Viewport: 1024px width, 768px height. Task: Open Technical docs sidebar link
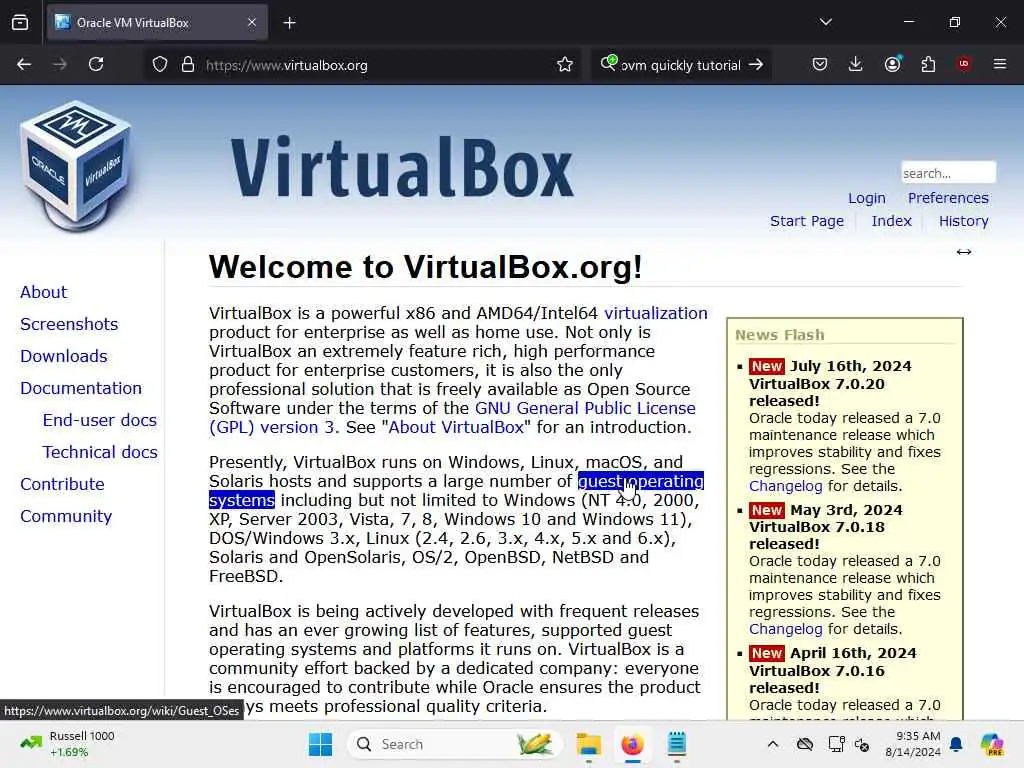(x=100, y=452)
